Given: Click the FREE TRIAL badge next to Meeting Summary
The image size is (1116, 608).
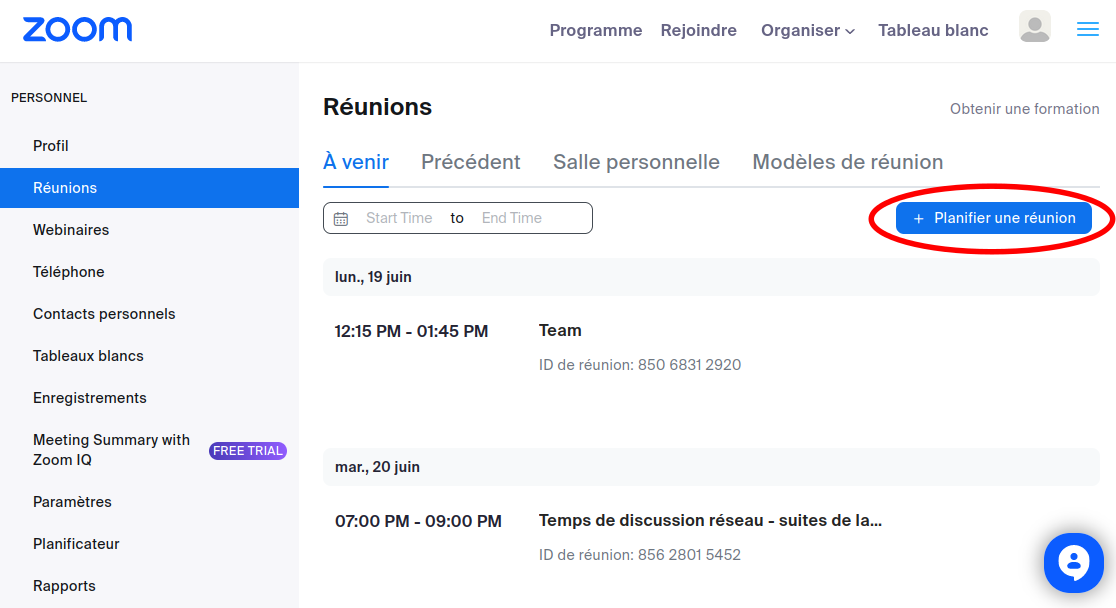Looking at the screenshot, I should tap(247, 450).
